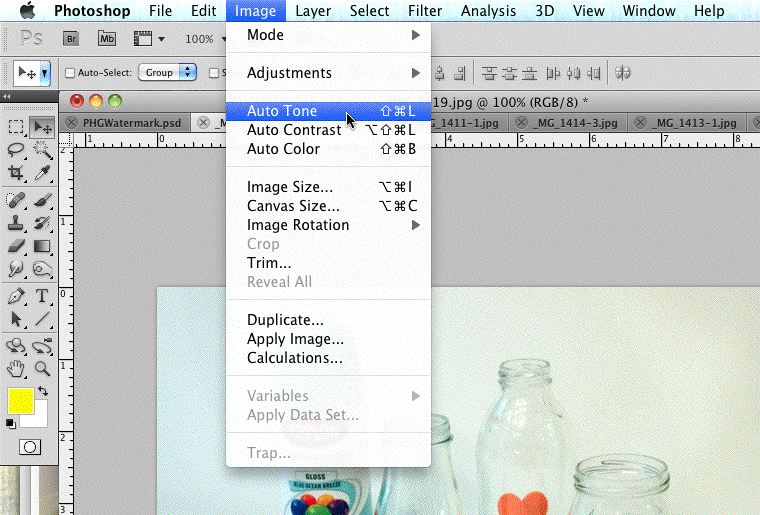Open the Auto-Select Group dropdown
The height and width of the screenshot is (515, 760).
click(x=168, y=72)
